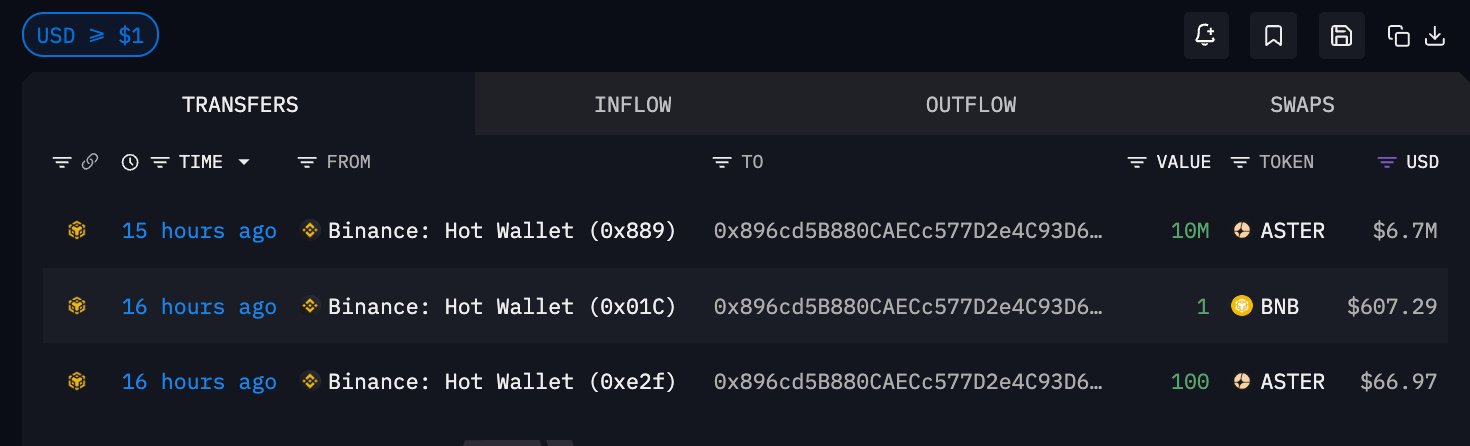This screenshot has height=446, width=1470.
Task: Click the save floppy disk icon
Action: coord(1341,36)
